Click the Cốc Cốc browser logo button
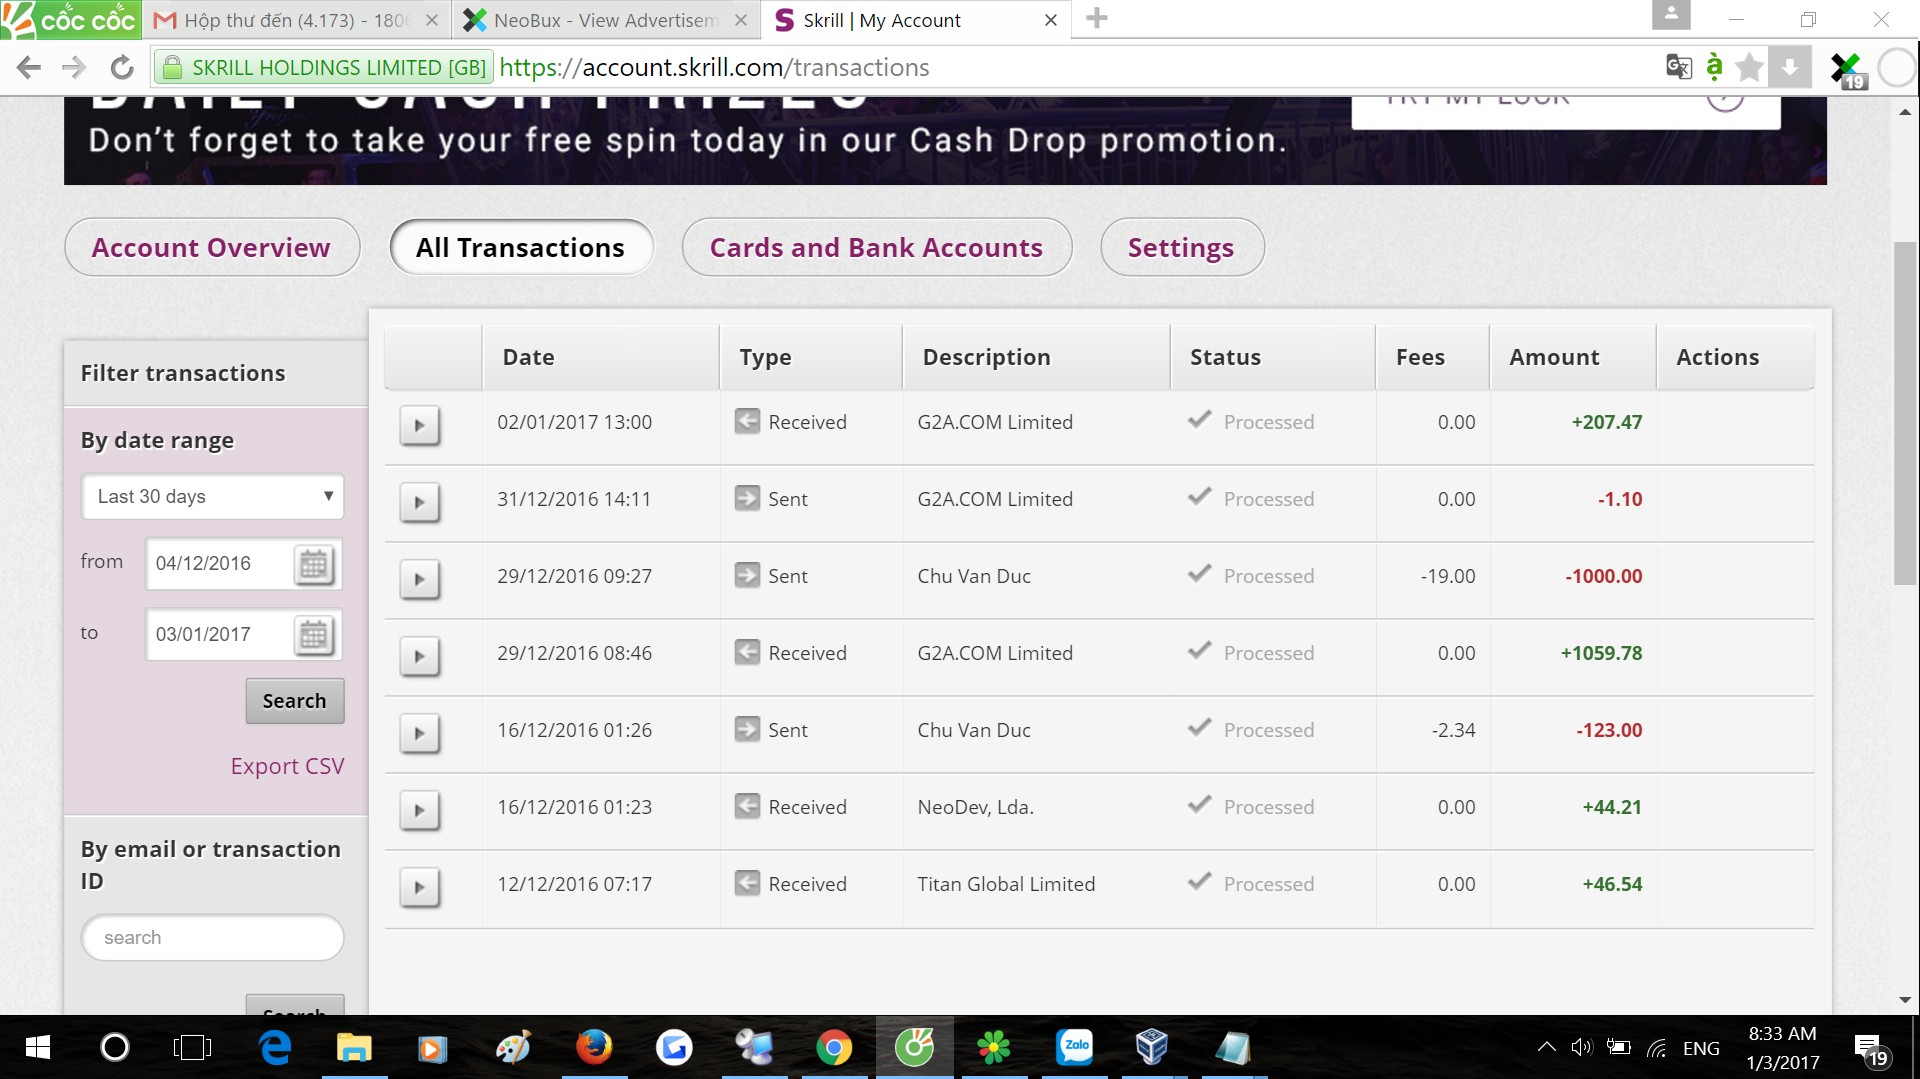1920x1079 pixels. click(x=70, y=19)
